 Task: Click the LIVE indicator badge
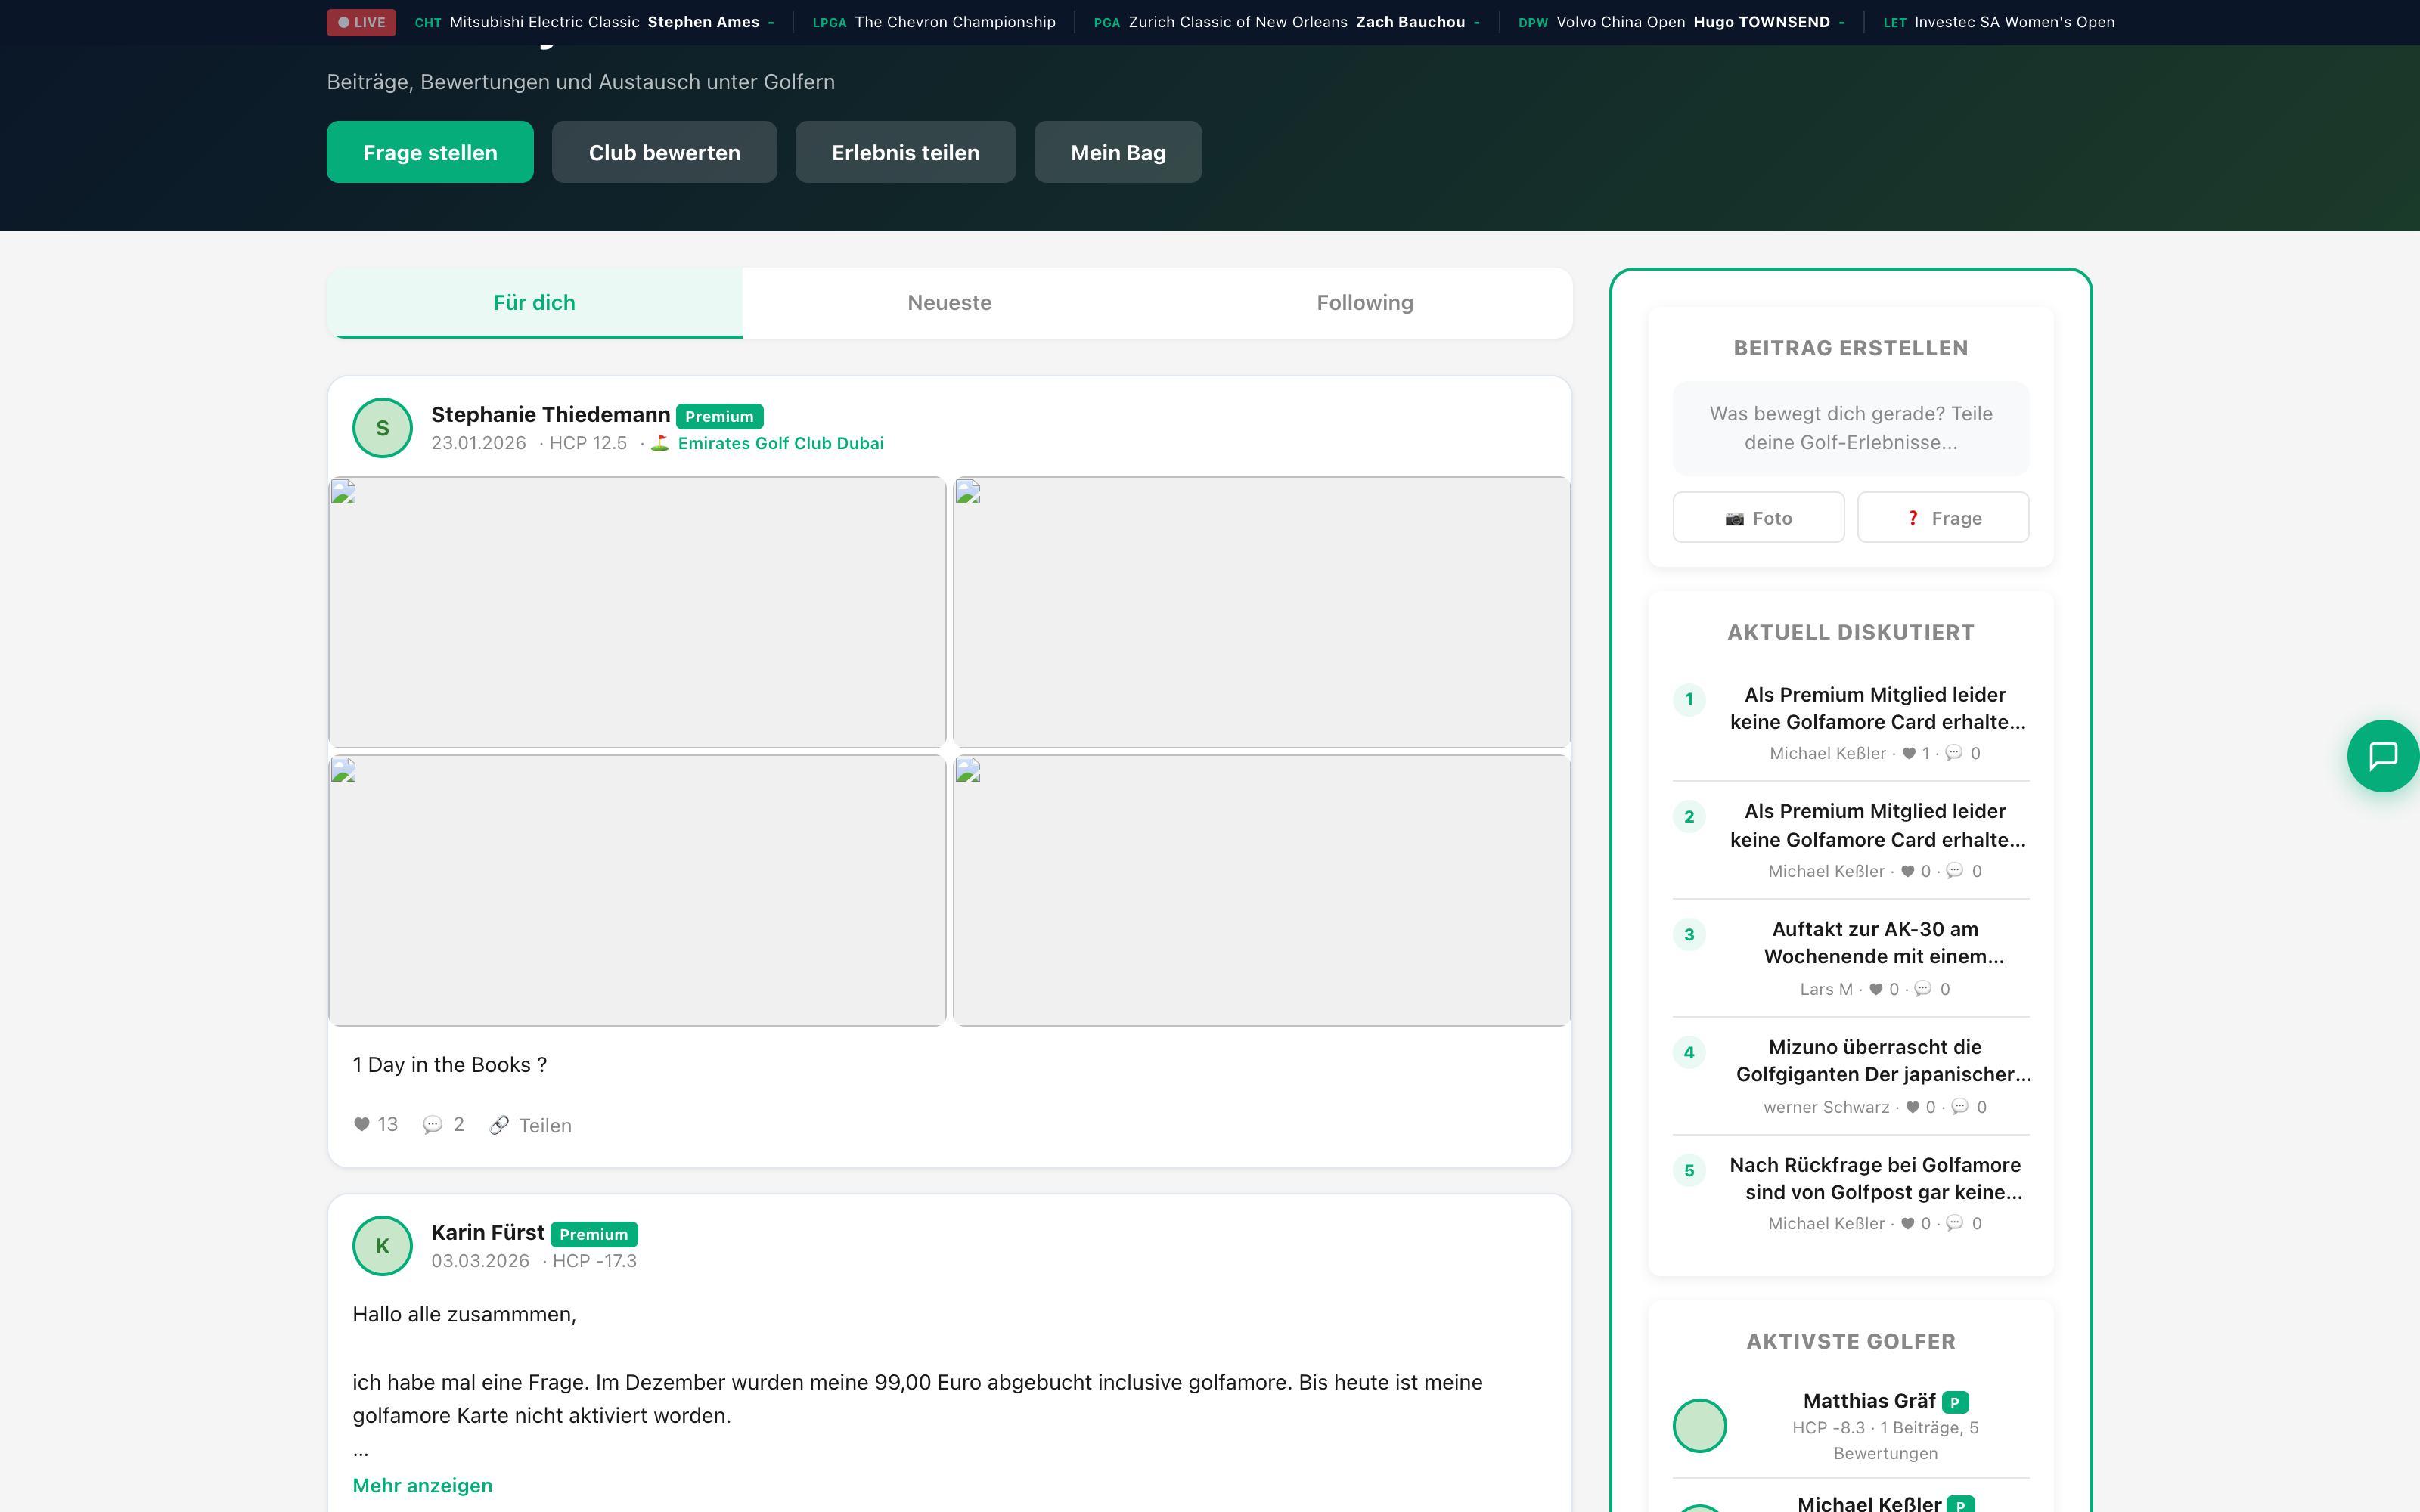[361, 22]
